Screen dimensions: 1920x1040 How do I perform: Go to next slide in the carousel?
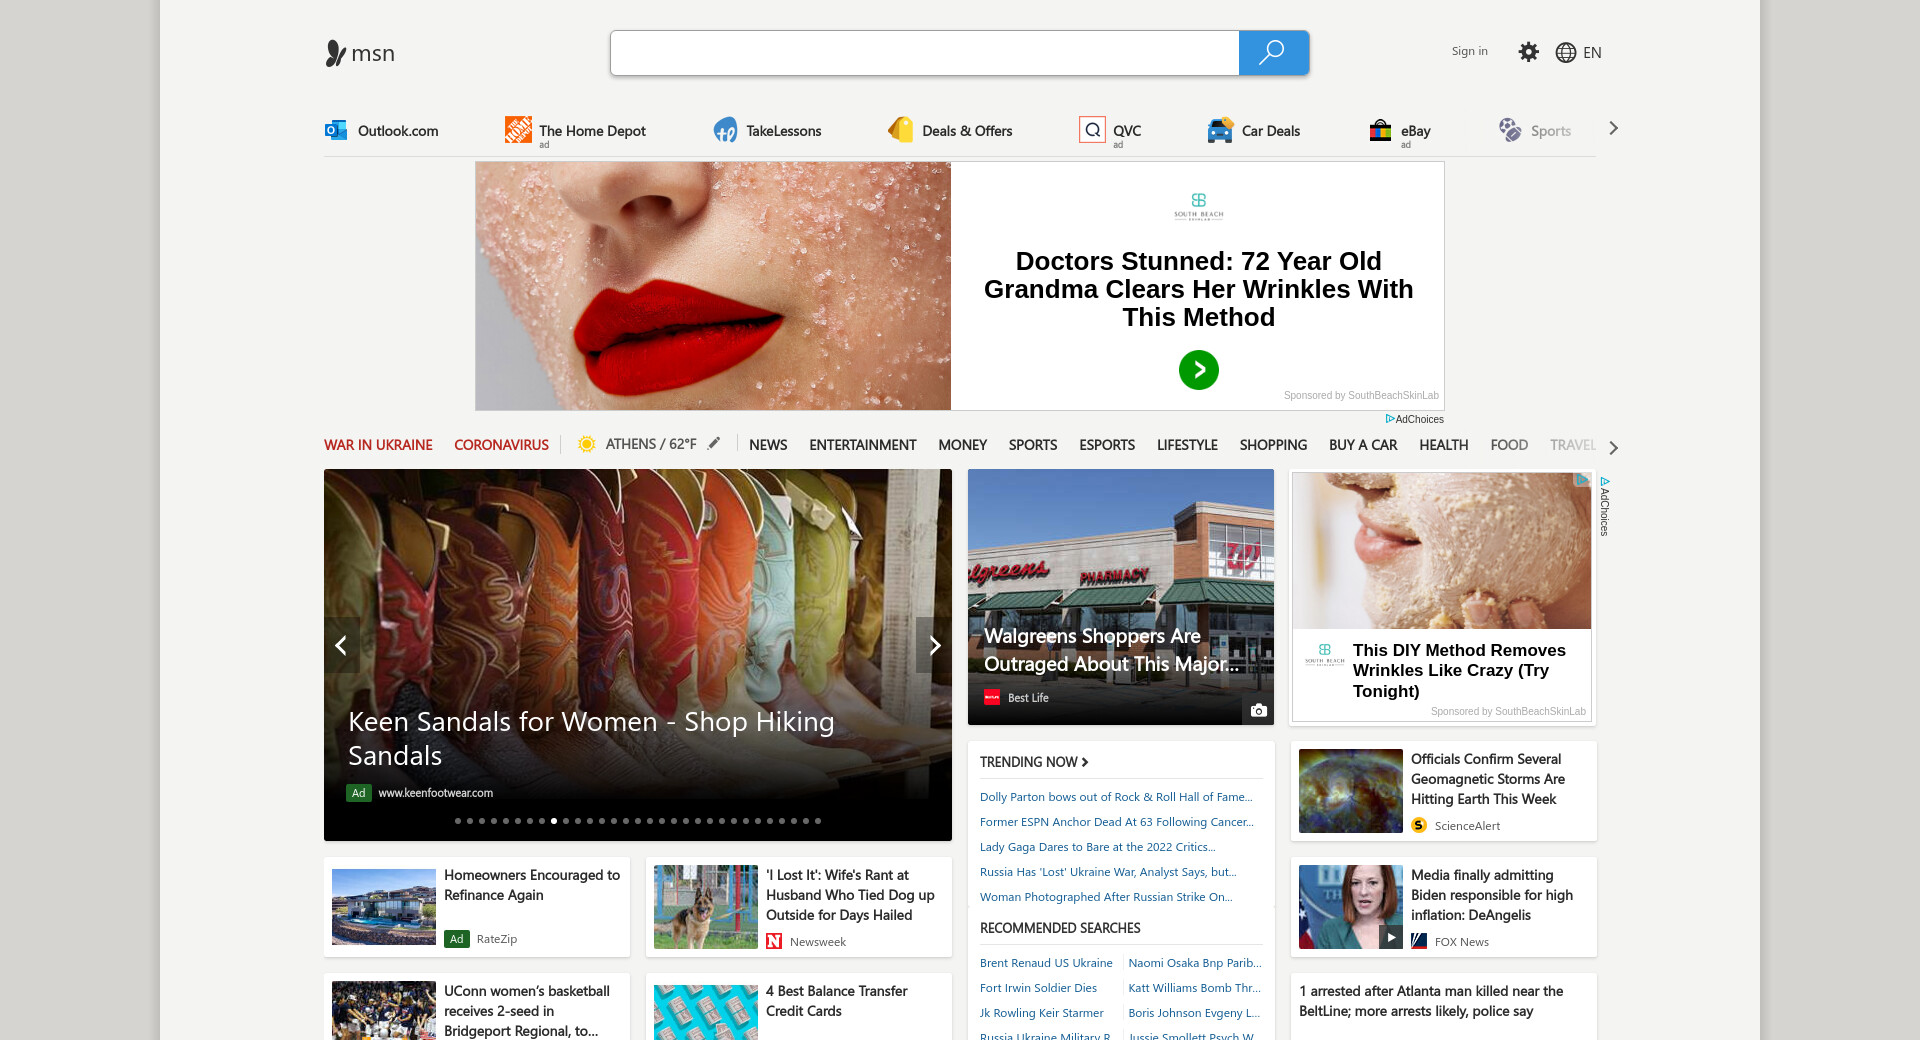pyautogui.click(x=934, y=645)
